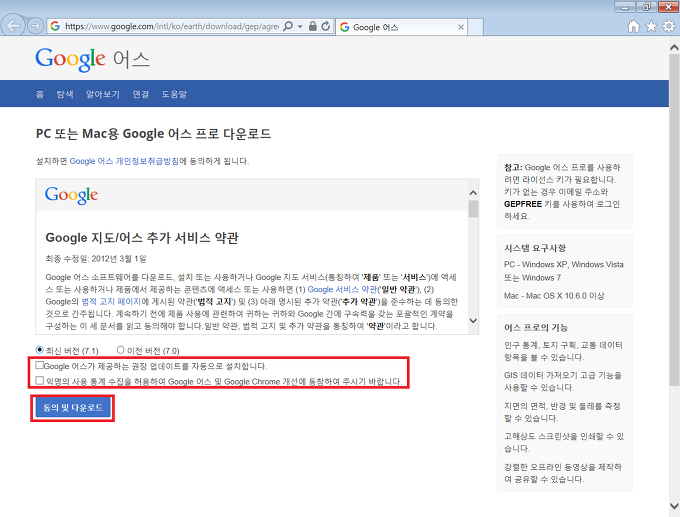Click the 동의 및 다운로드 button
Viewport: 680px width, 517px height.
[x=72, y=408]
